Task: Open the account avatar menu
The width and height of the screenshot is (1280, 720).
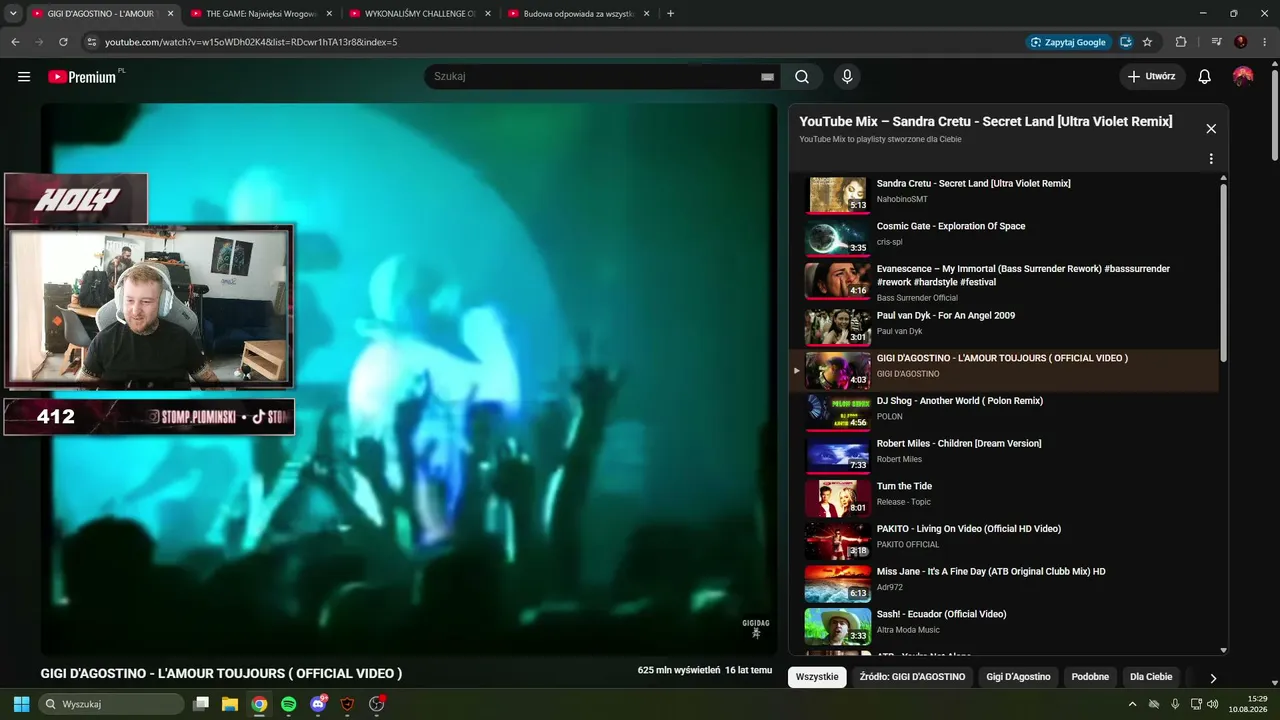Action: (x=1243, y=77)
